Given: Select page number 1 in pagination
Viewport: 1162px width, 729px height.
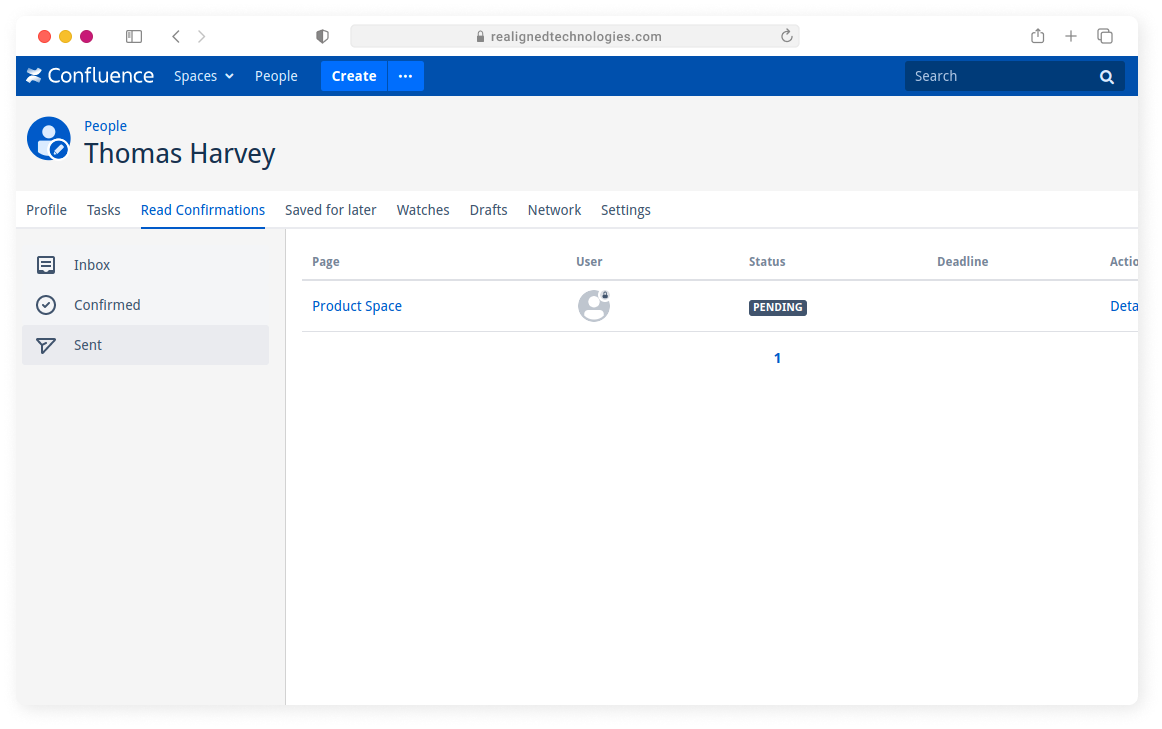Looking at the screenshot, I should 777,358.
